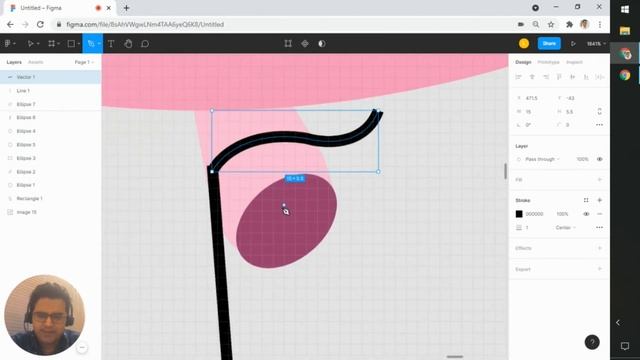Screen dimensions: 640x360
Task: Select the Ellipse 7 layer
Action: coord(50,104)
